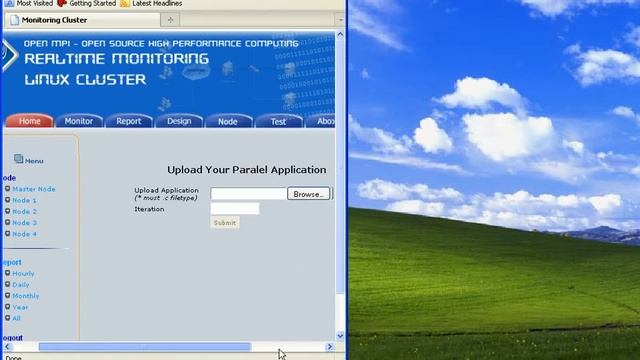640x360 pixels.
Task: Click the bullet icon beside Node 2
Action: (x=7, y=211)
